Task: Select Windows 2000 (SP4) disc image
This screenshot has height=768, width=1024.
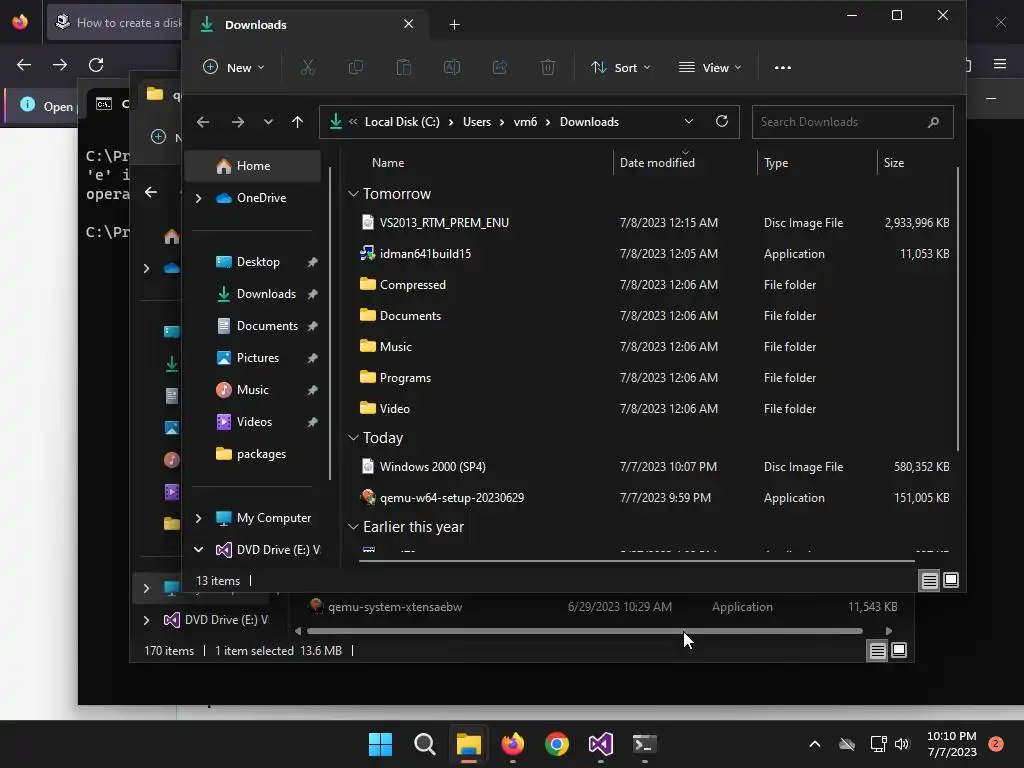Action: [653, 466]
